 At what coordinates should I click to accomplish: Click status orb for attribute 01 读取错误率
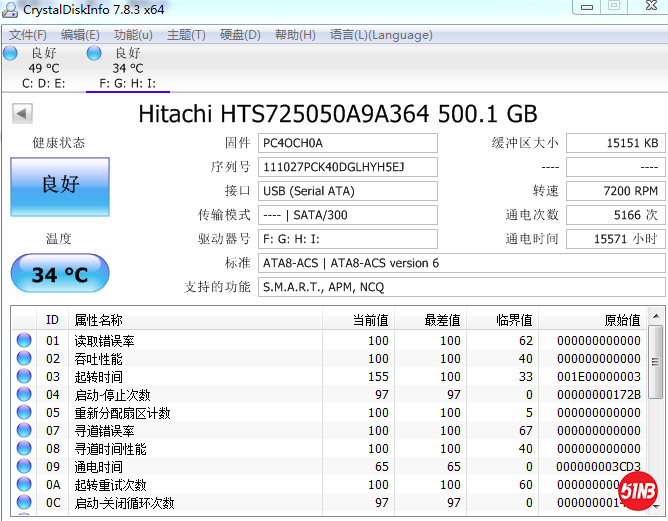[x=24, y=341]
